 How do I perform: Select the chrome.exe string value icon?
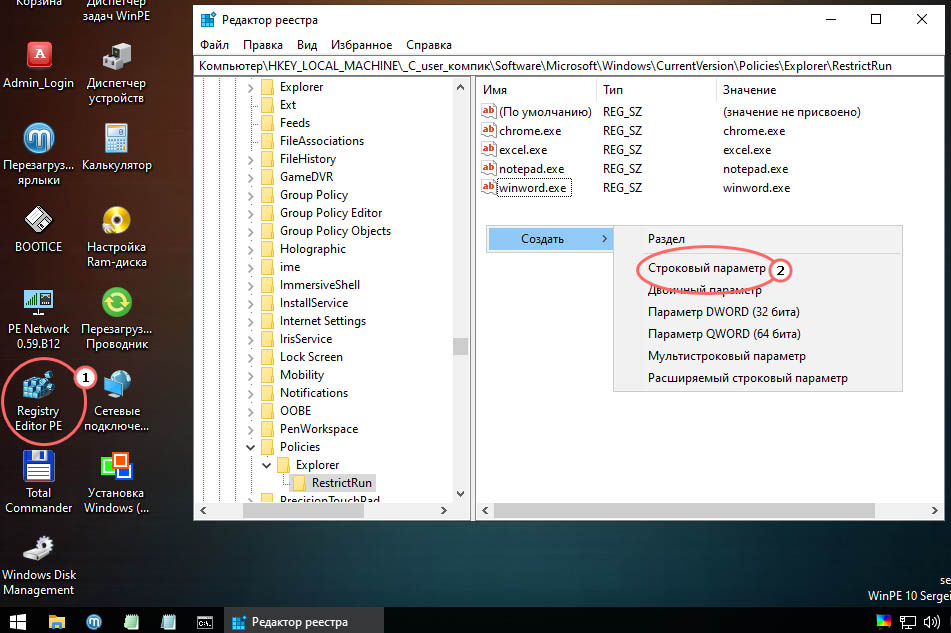488,130
